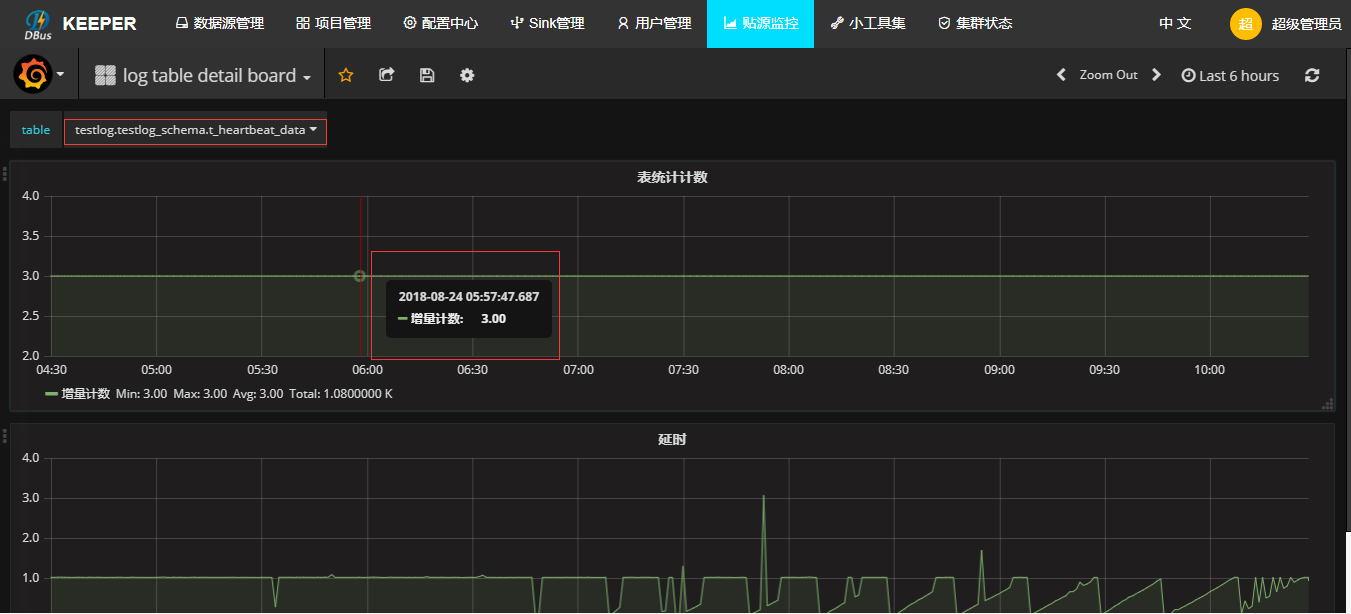Open the 表统计计数 panel title menu
1351x614 pixels.
point(672,177)
